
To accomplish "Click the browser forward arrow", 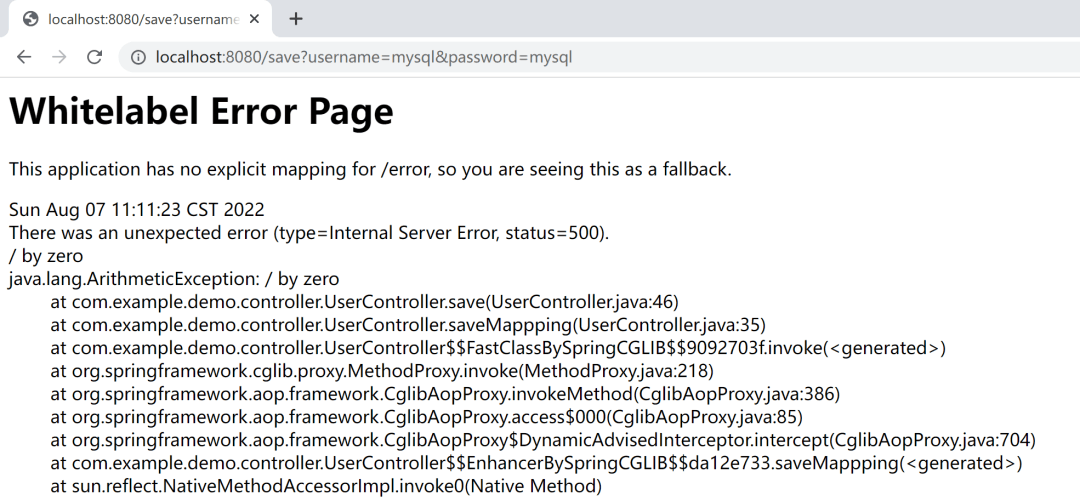I will click(x=59, y=57).
